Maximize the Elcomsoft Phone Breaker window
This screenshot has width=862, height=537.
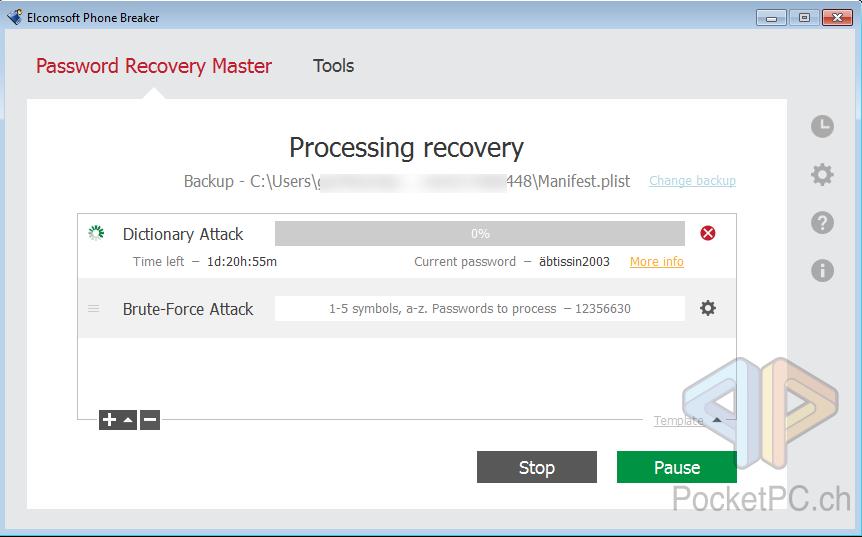[804, 18]
